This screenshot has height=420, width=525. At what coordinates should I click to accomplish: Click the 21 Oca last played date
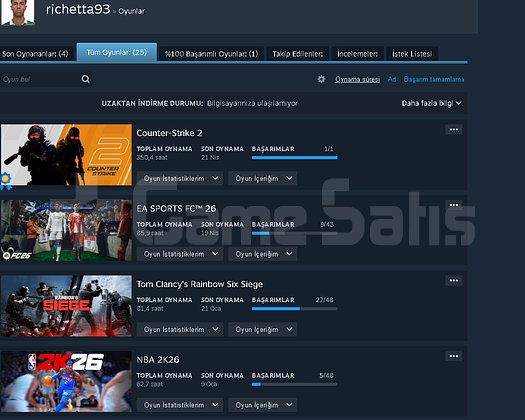(x=211, y=308)
